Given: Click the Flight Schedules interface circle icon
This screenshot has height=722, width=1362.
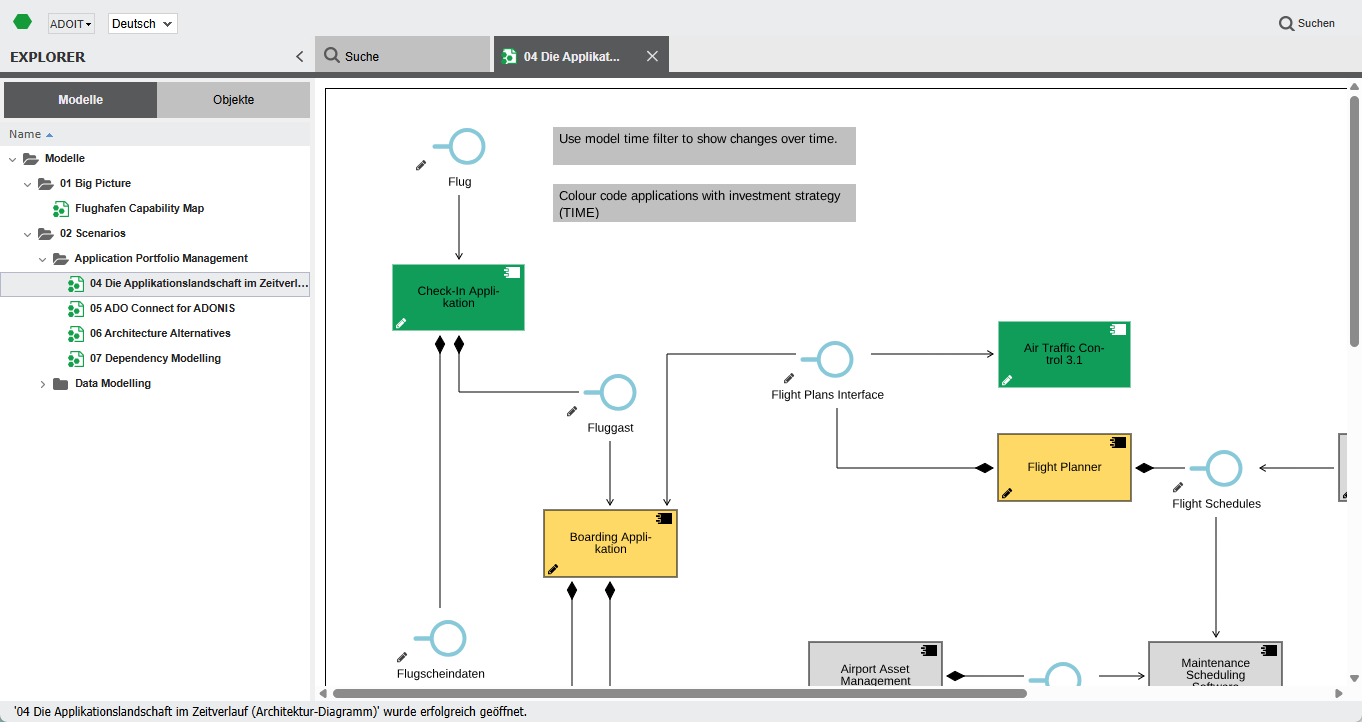Looking at the screenshot, I should coord(1223,468).
